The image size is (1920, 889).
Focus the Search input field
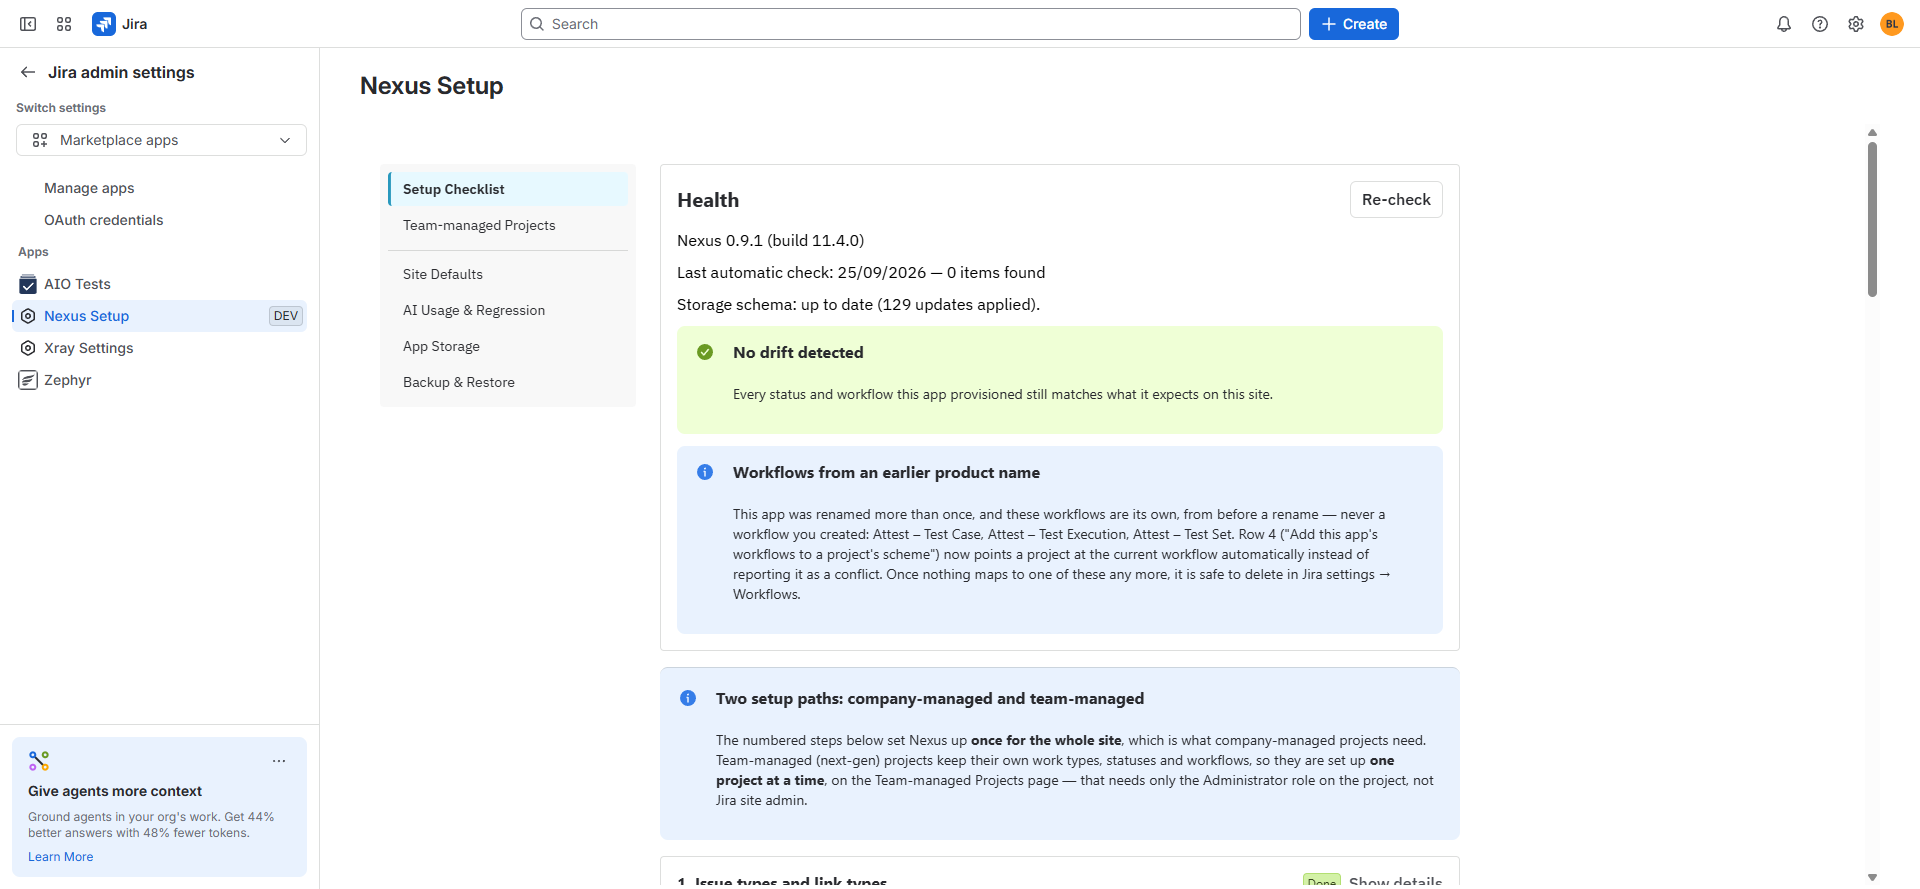click(x=910, y=24)
